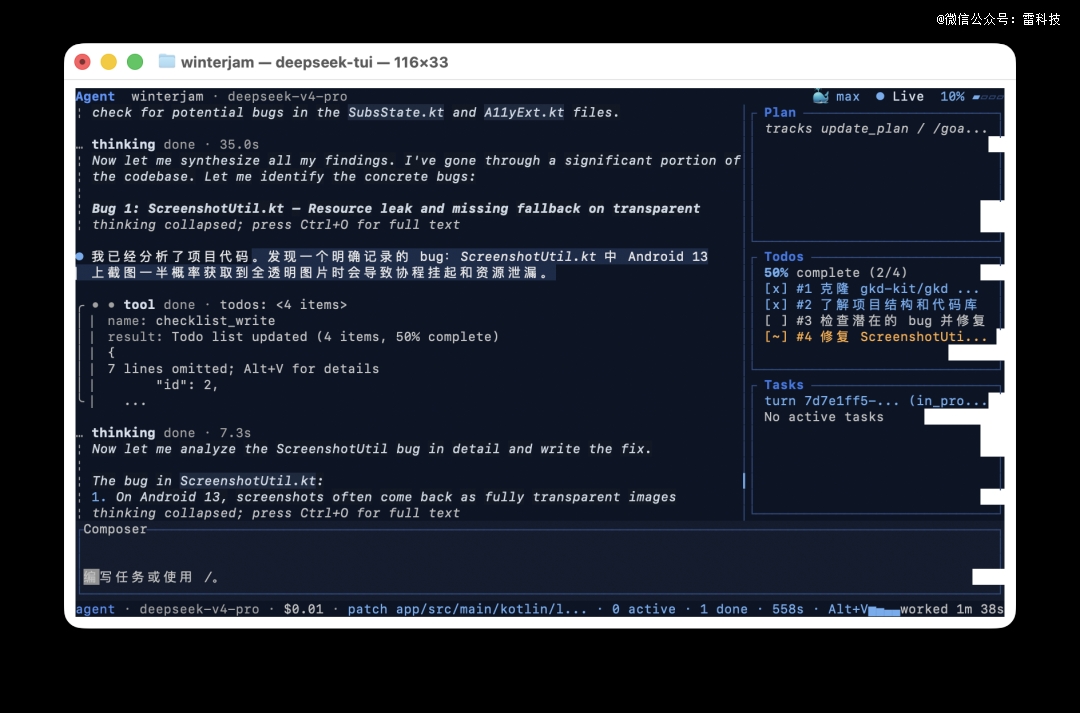Click the Live status dot indicator

(x=880, y=96)
